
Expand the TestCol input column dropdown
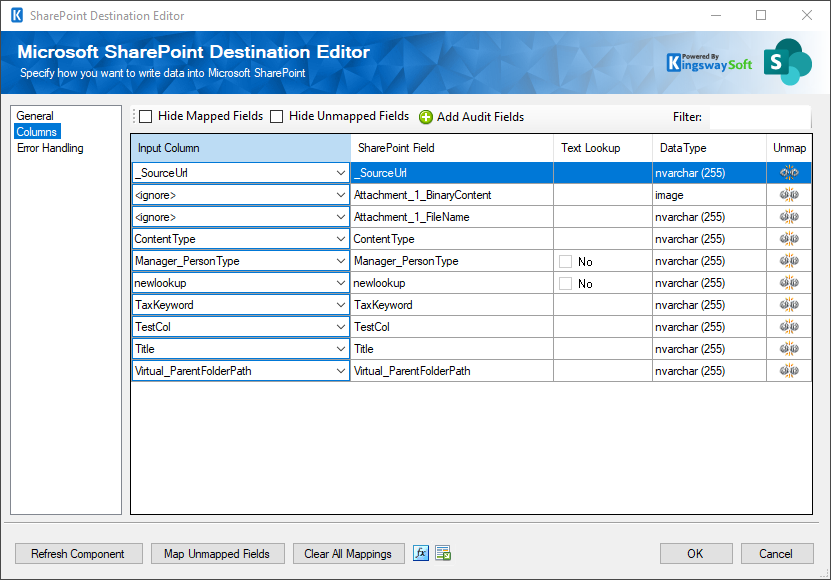point(341,327)
